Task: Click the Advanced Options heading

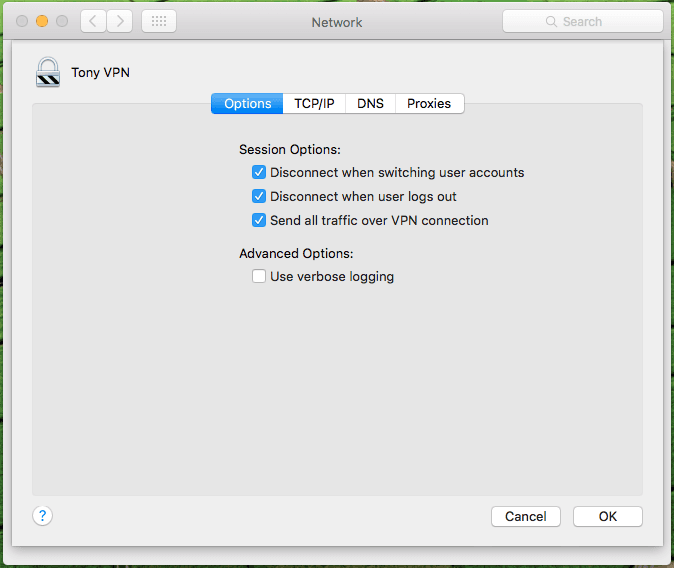Action: (x=296, y=253)
